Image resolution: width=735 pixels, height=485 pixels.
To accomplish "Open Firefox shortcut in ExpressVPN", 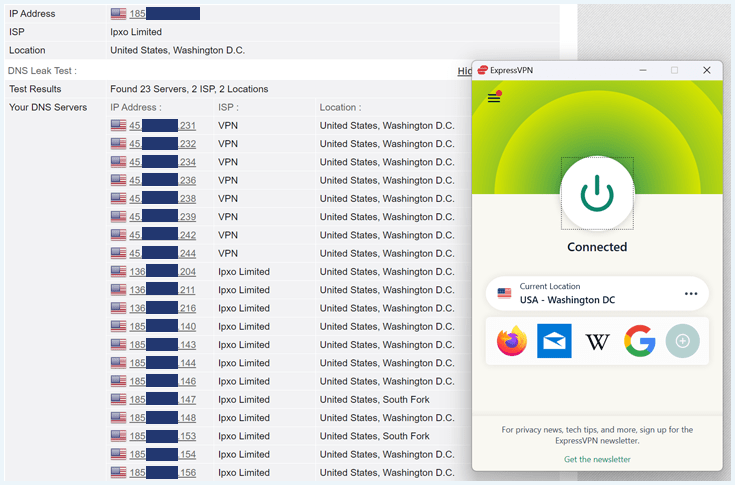I will coord(512,341).
